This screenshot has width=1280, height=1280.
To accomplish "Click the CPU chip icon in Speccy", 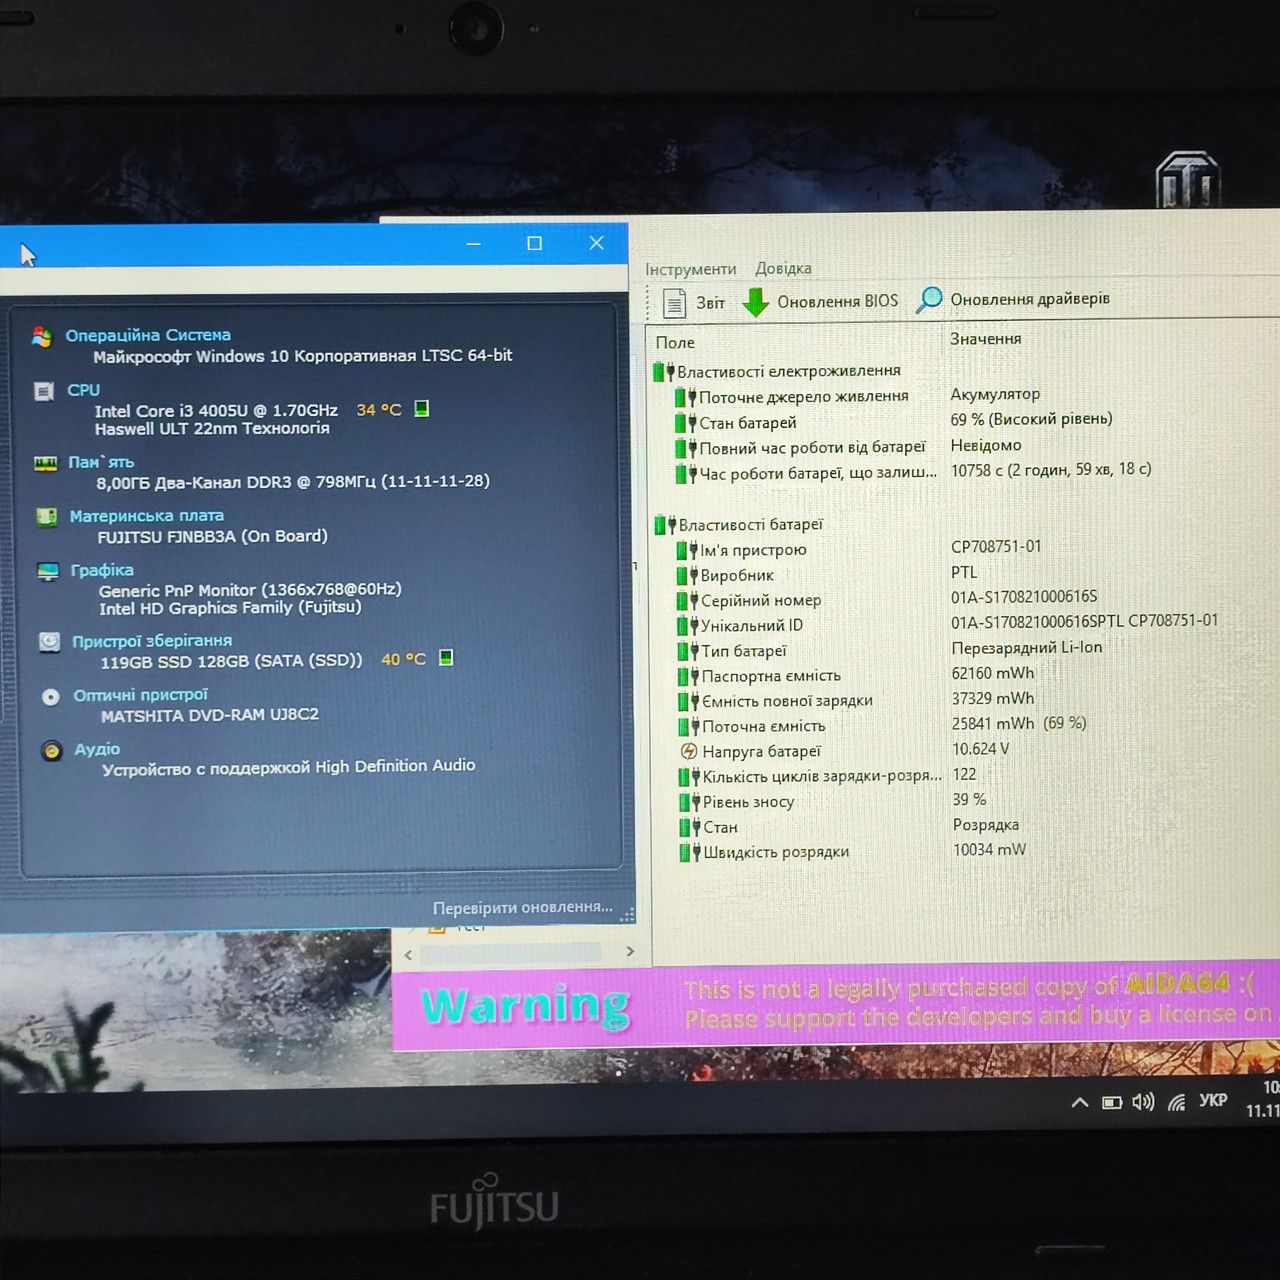I will tap(43, 391).
